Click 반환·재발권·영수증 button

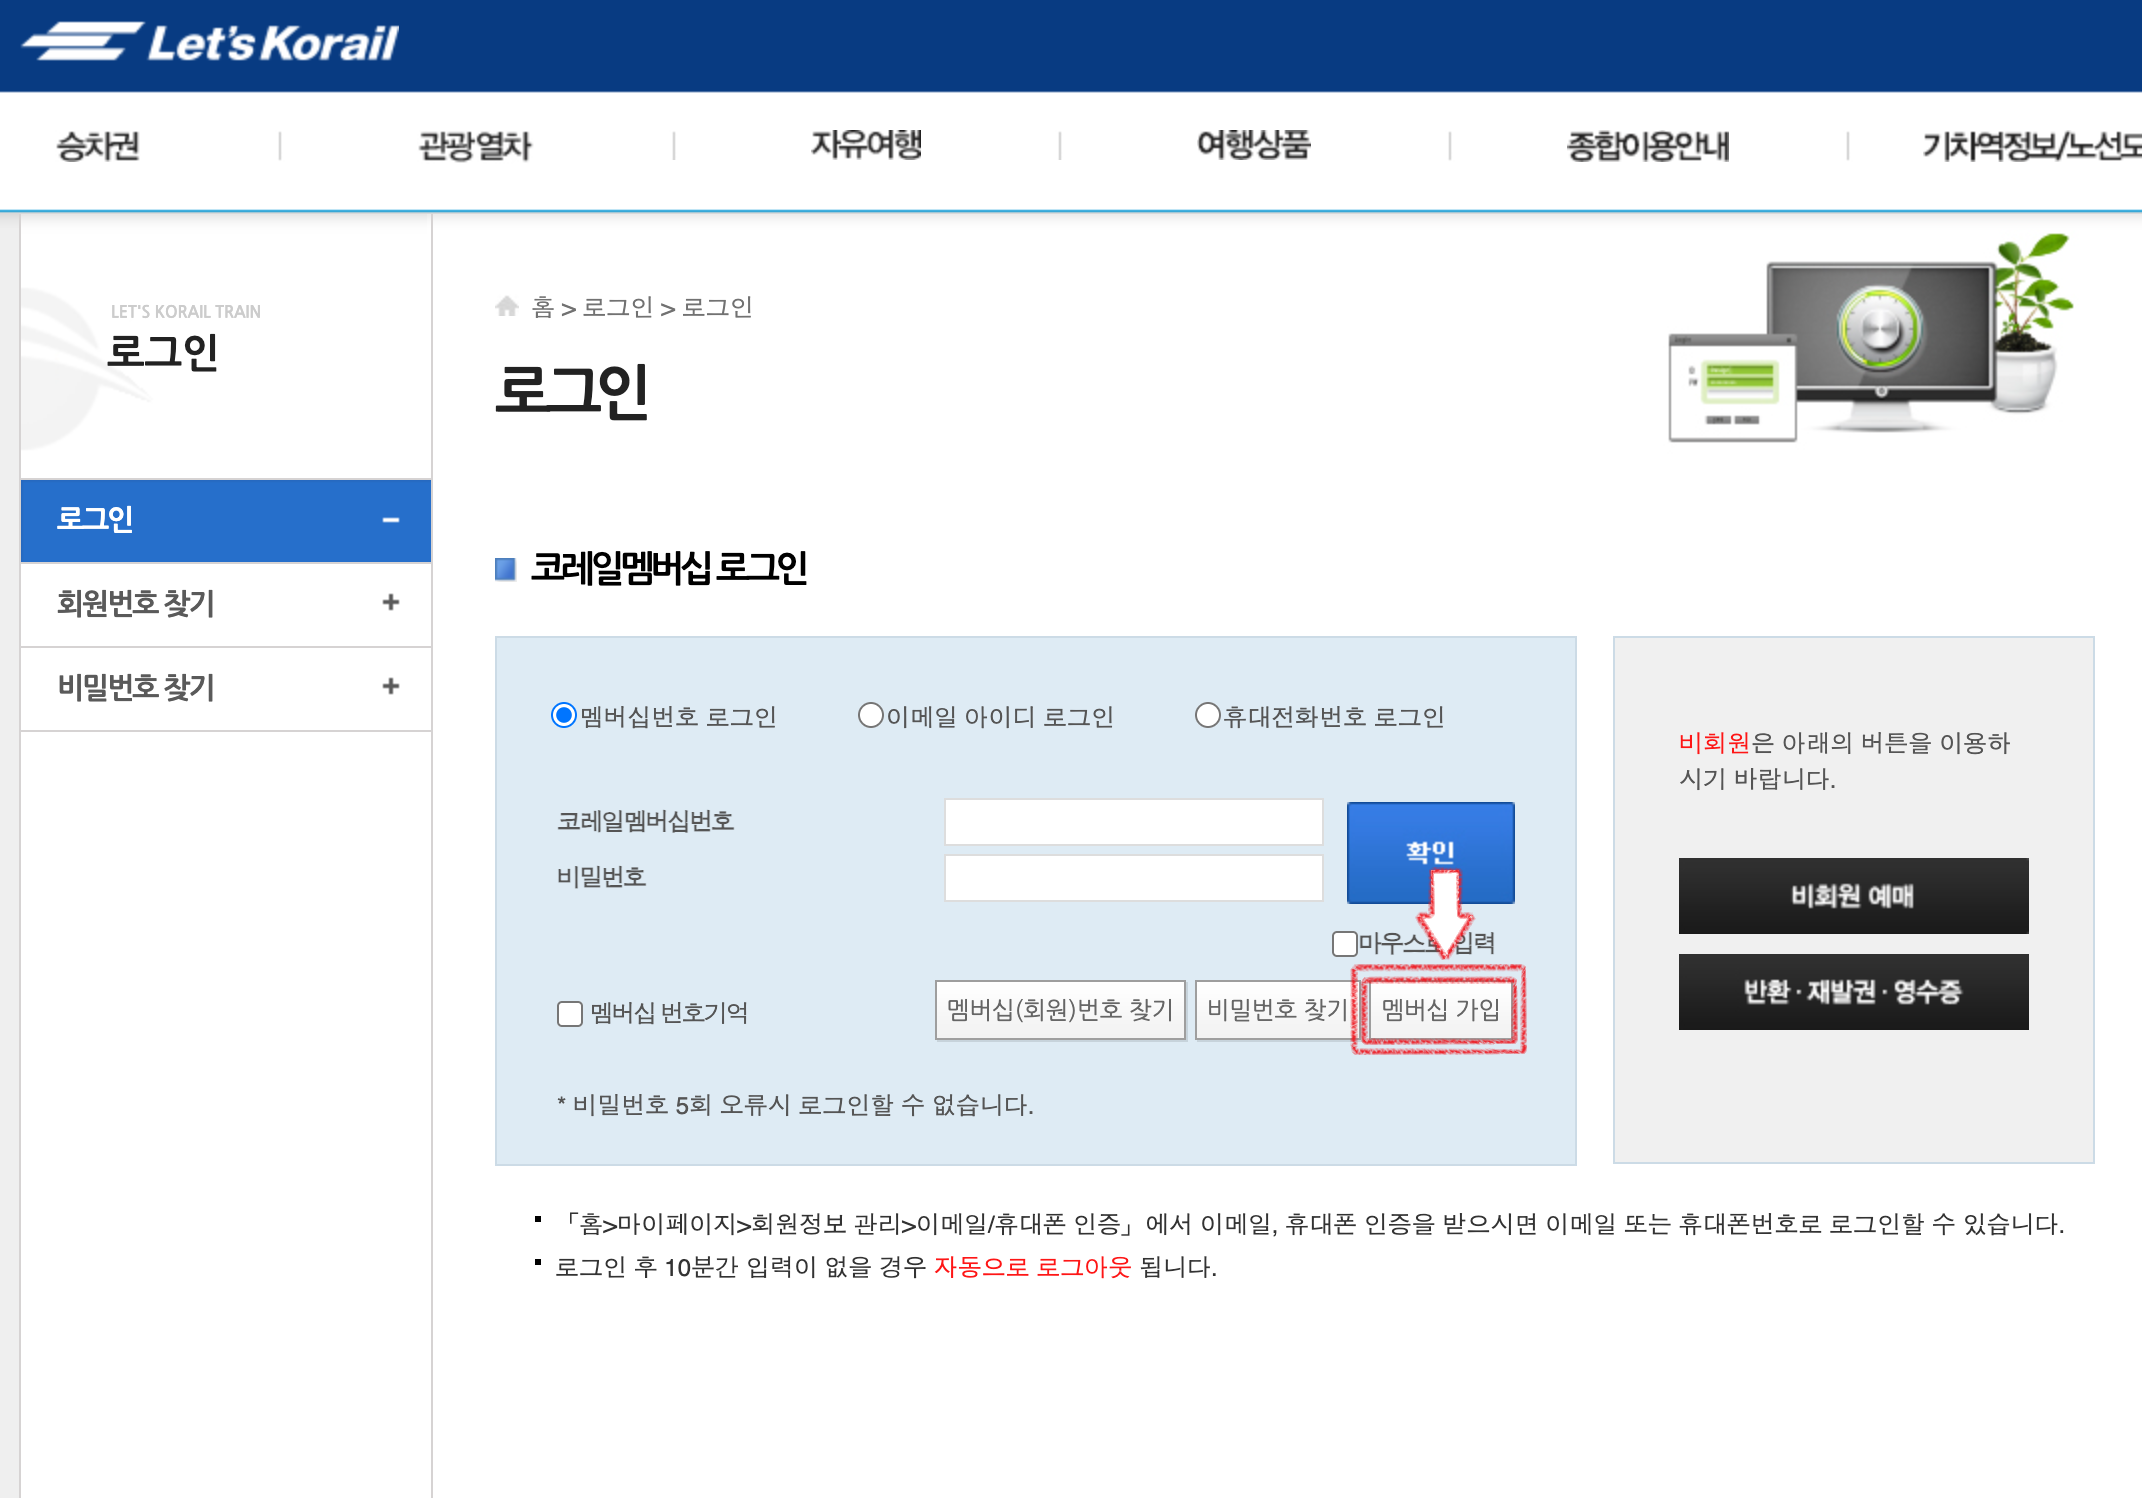(1852, 992)
